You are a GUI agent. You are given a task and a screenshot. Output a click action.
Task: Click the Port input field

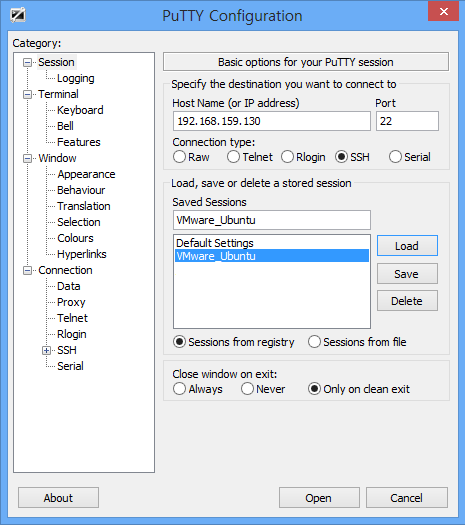(x=407, y=121)
